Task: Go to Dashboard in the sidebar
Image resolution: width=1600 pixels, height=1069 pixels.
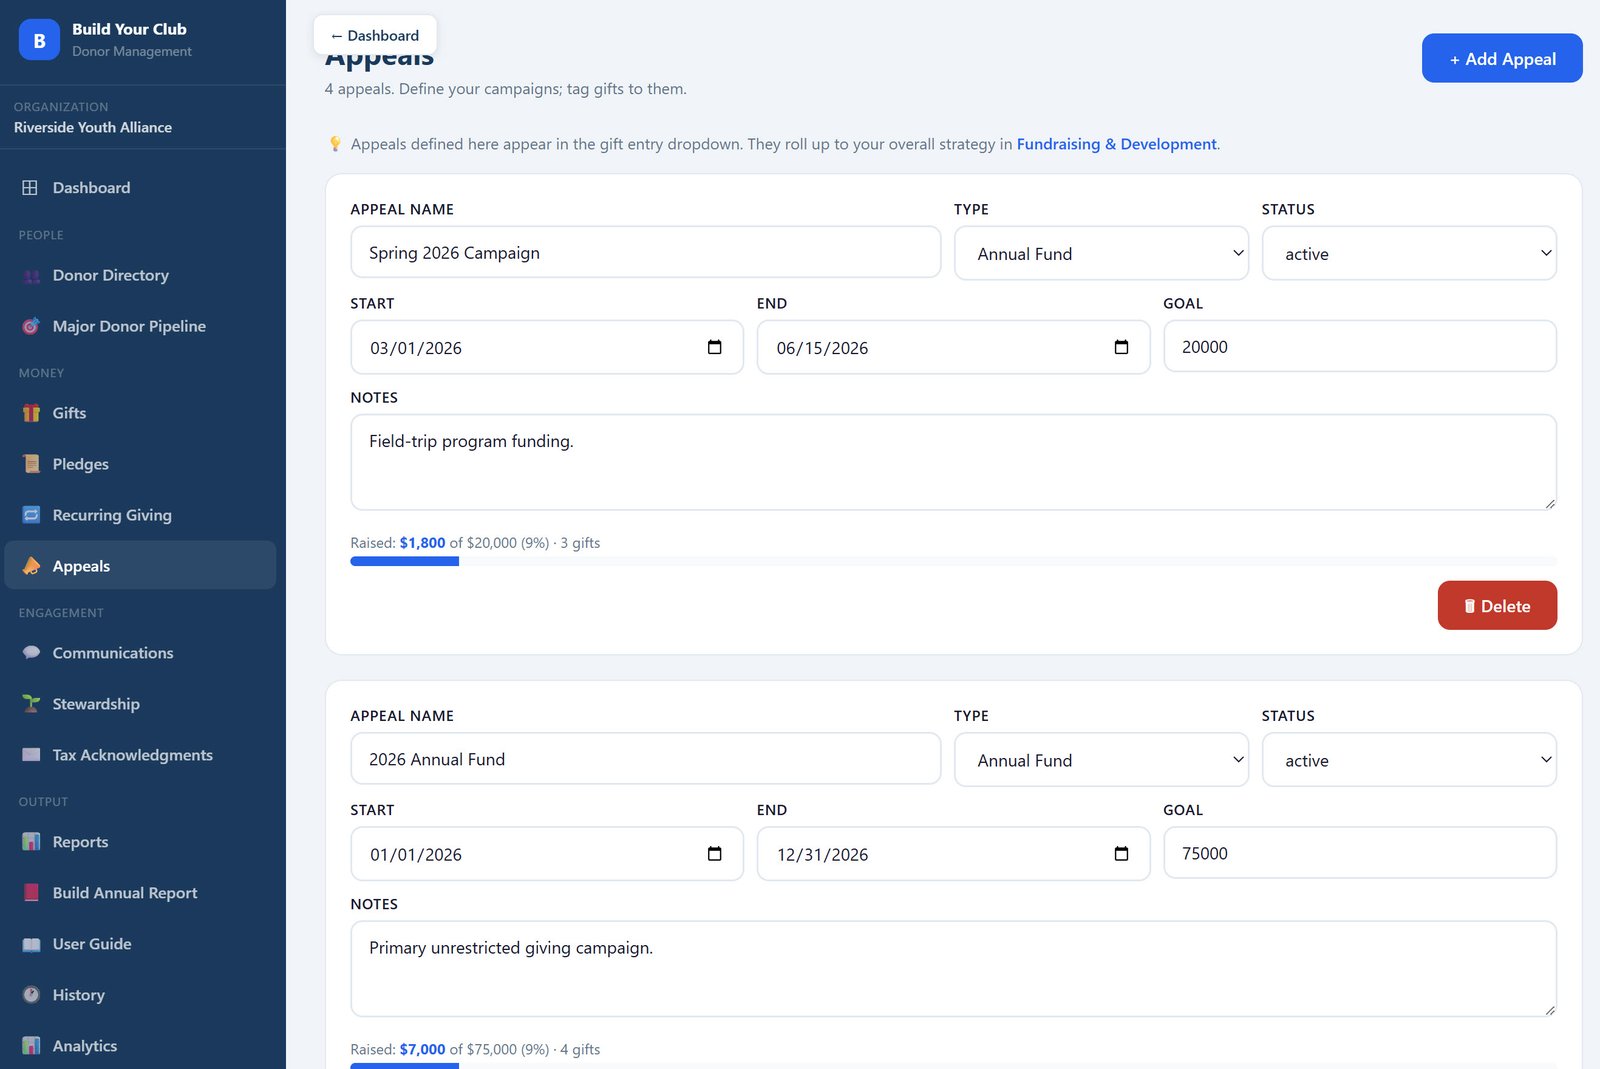Action: point(140,188)
